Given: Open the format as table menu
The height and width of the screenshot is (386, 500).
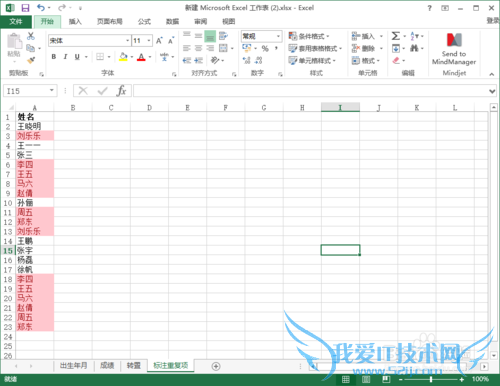Looking at the screenshot, I should coord(315,48).
